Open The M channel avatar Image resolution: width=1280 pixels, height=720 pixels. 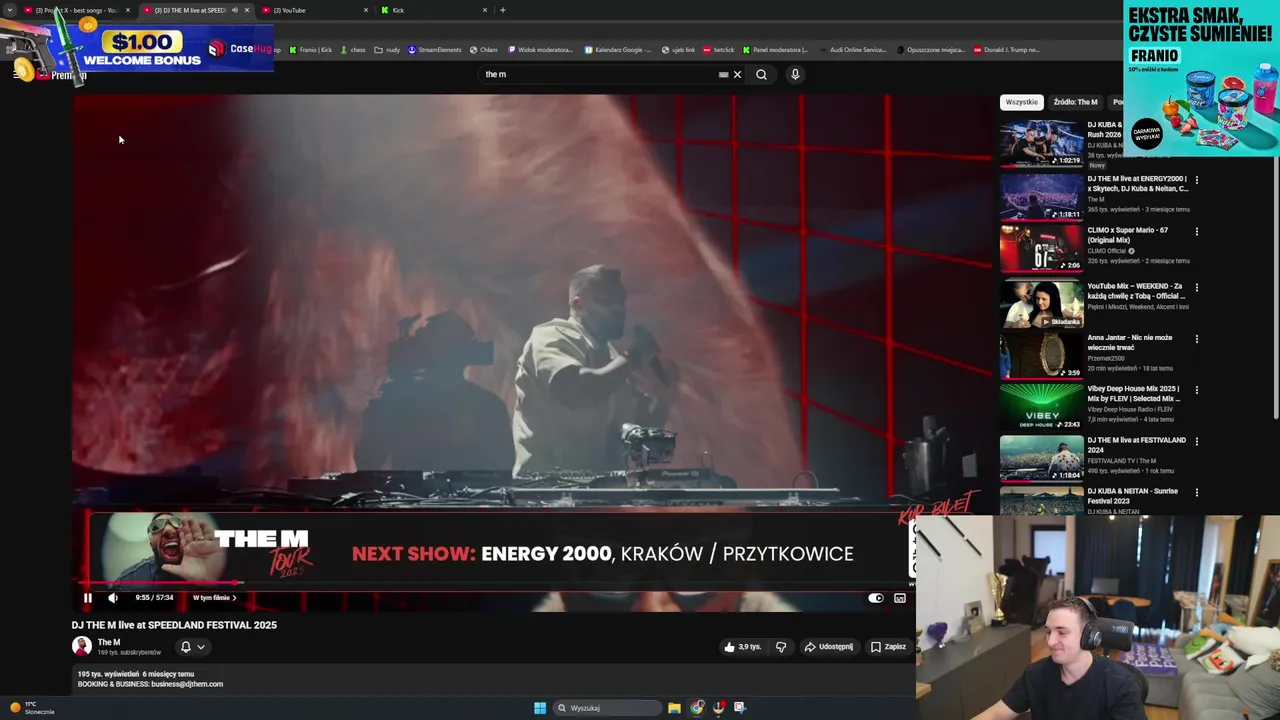tap(82, 646)
